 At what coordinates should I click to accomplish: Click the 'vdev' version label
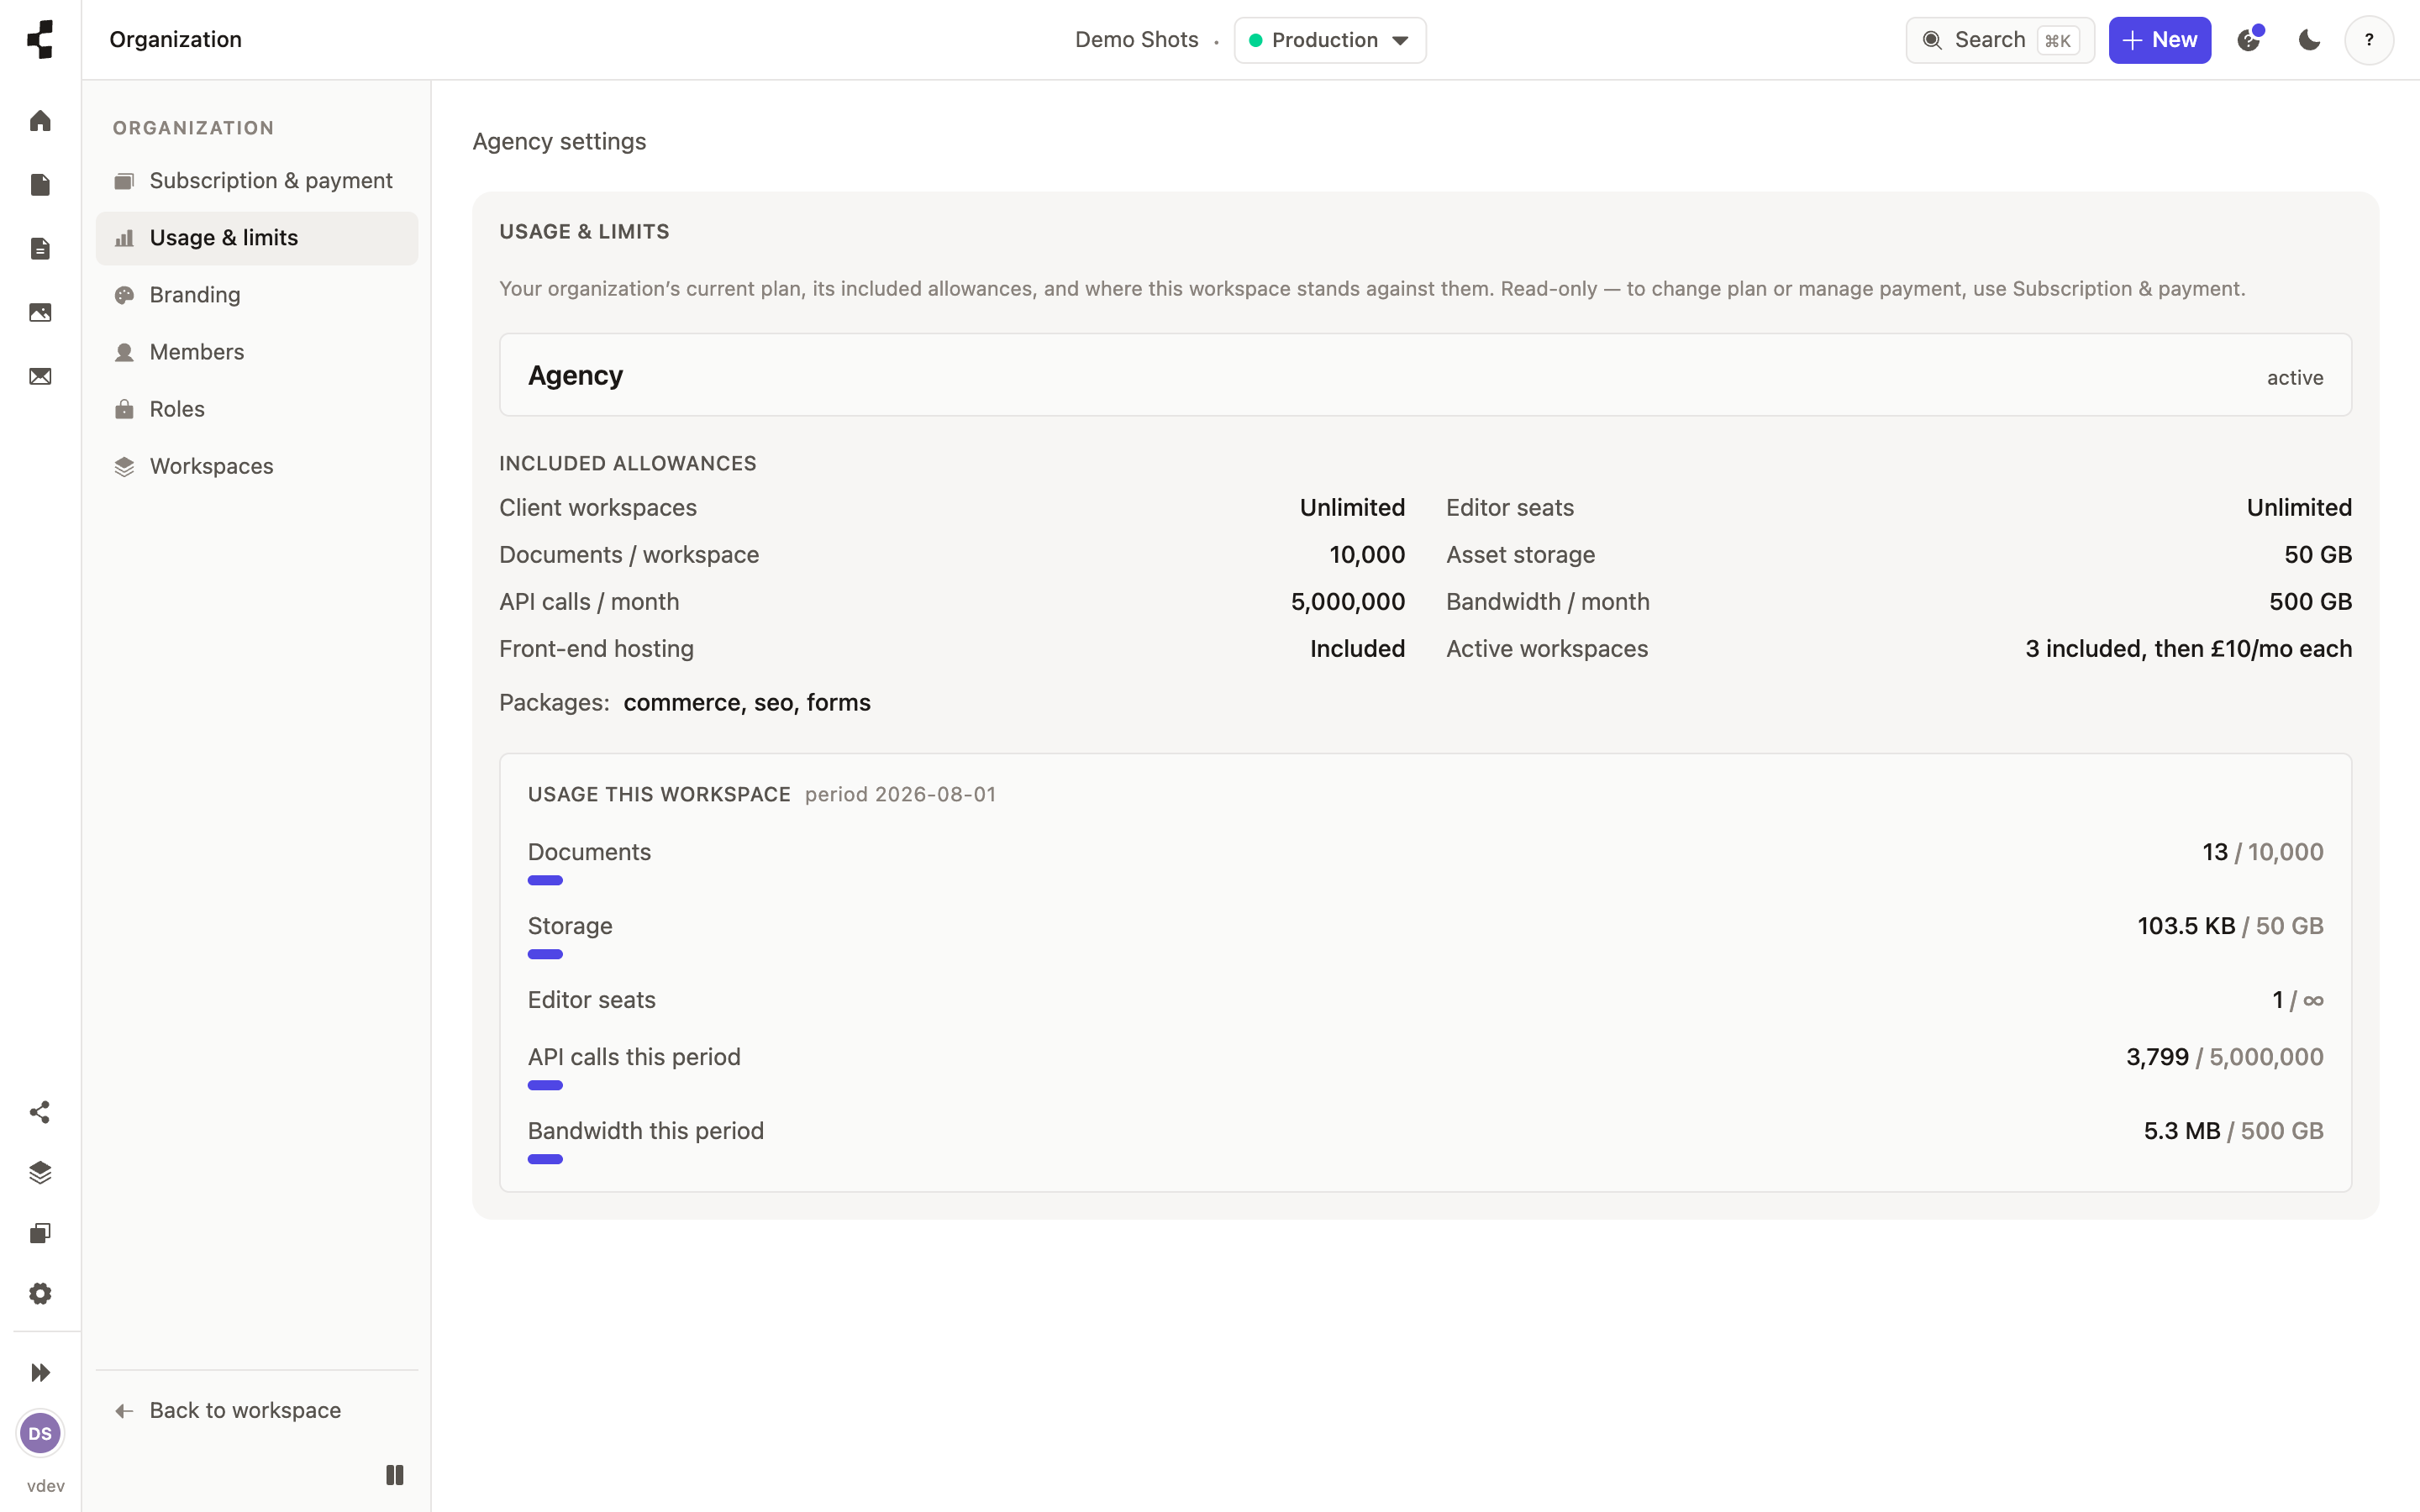[x=46, y=1486]
